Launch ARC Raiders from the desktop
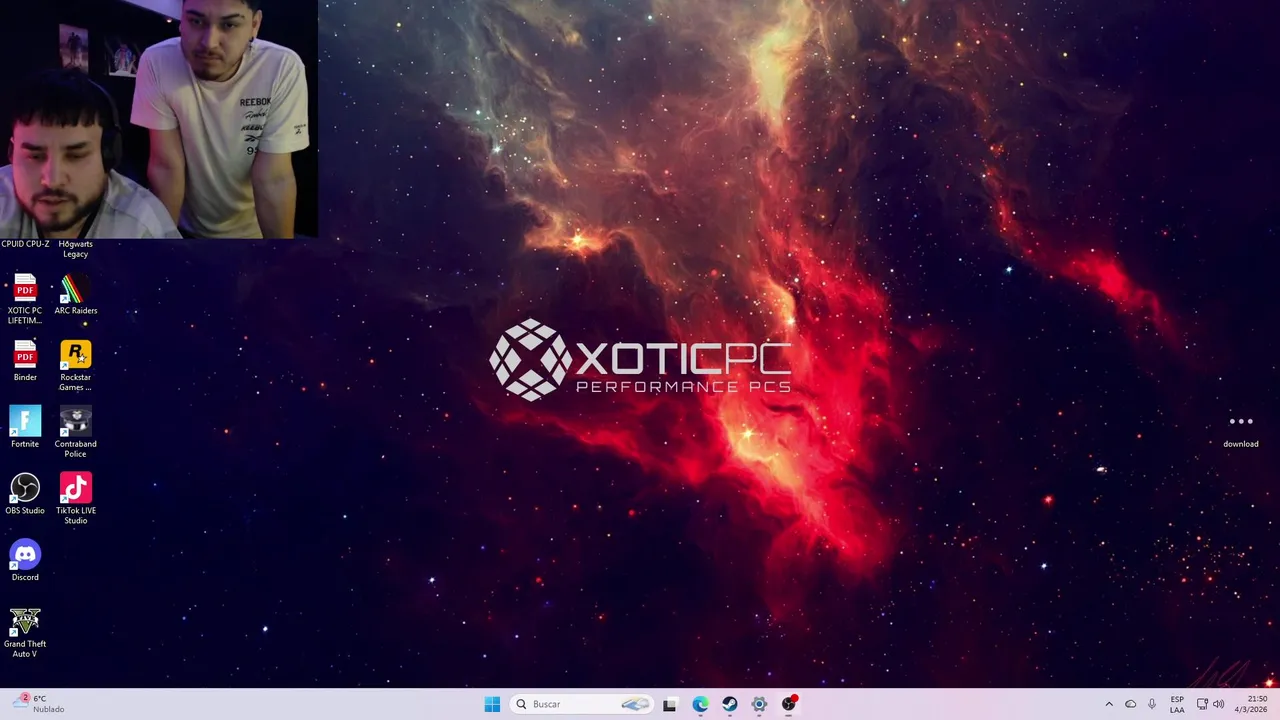The width and height of the screenshot is (1280, 720). coord(75,296)
